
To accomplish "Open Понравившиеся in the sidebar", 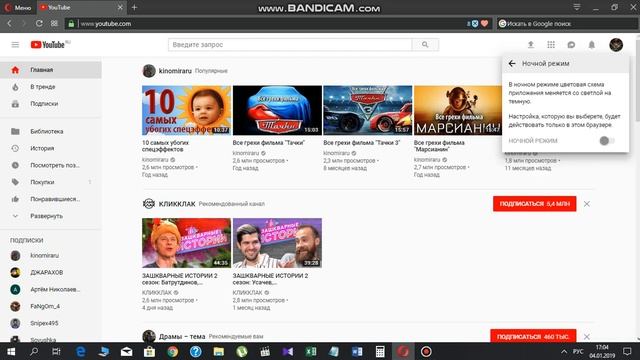I will pos(51,199).
